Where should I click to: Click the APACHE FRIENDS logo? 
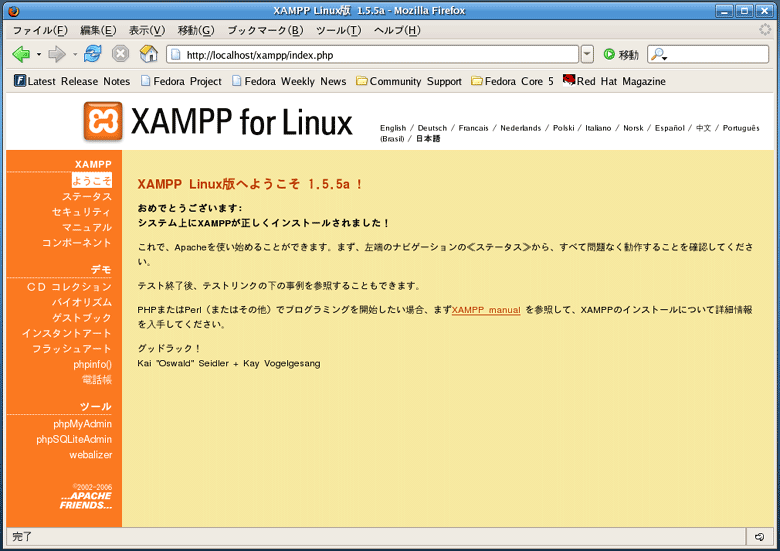click(86, 500)
